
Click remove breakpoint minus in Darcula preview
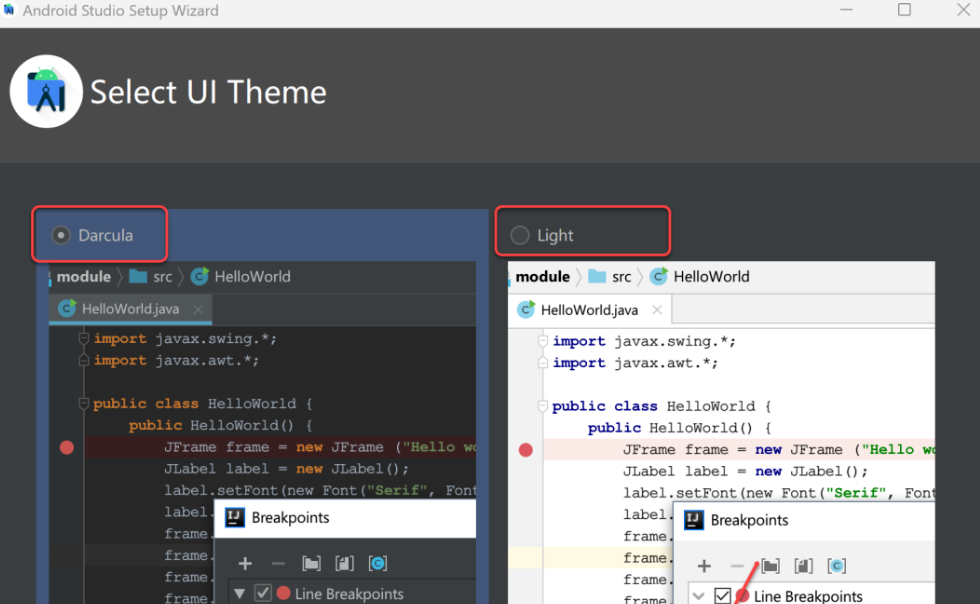pyautogui.click(x=278, y=563)
